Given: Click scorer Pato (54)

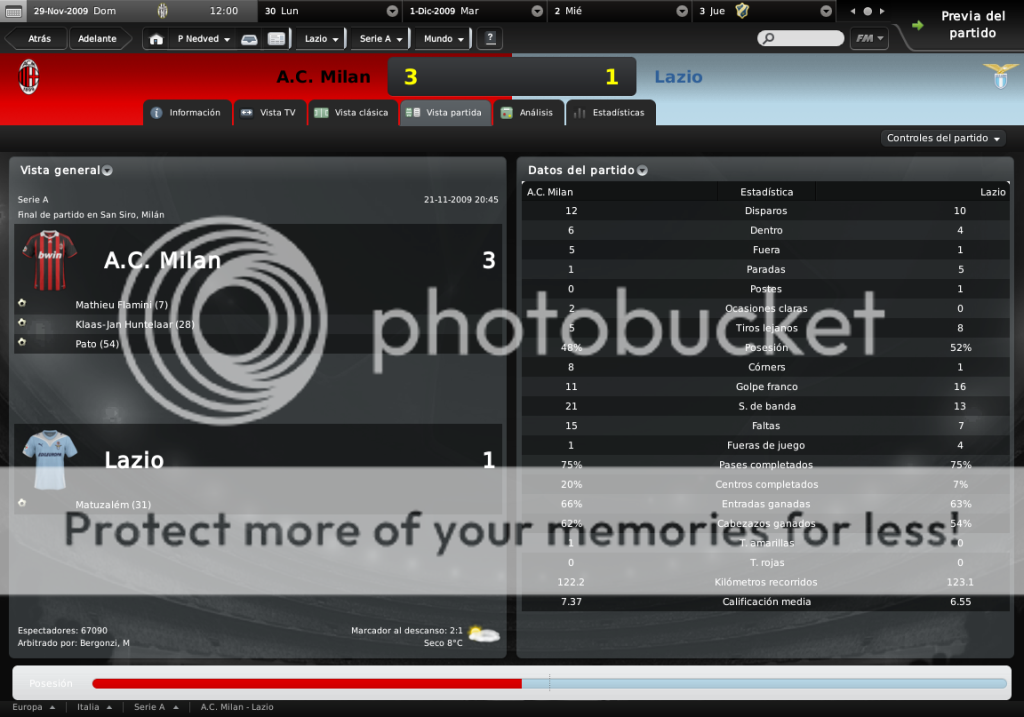Looking at the screenshot, I should pos(97,344).
